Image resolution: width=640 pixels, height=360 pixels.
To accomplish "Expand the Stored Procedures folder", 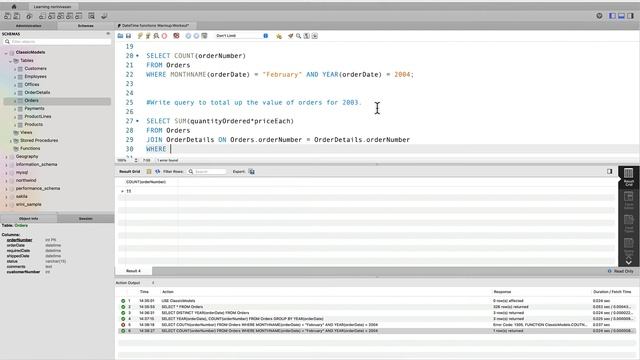I will click(10, 141).
